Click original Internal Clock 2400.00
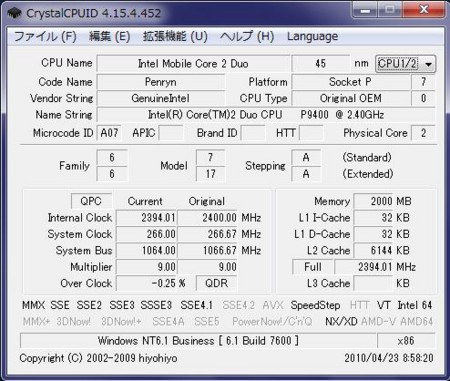 click(207, 218)
